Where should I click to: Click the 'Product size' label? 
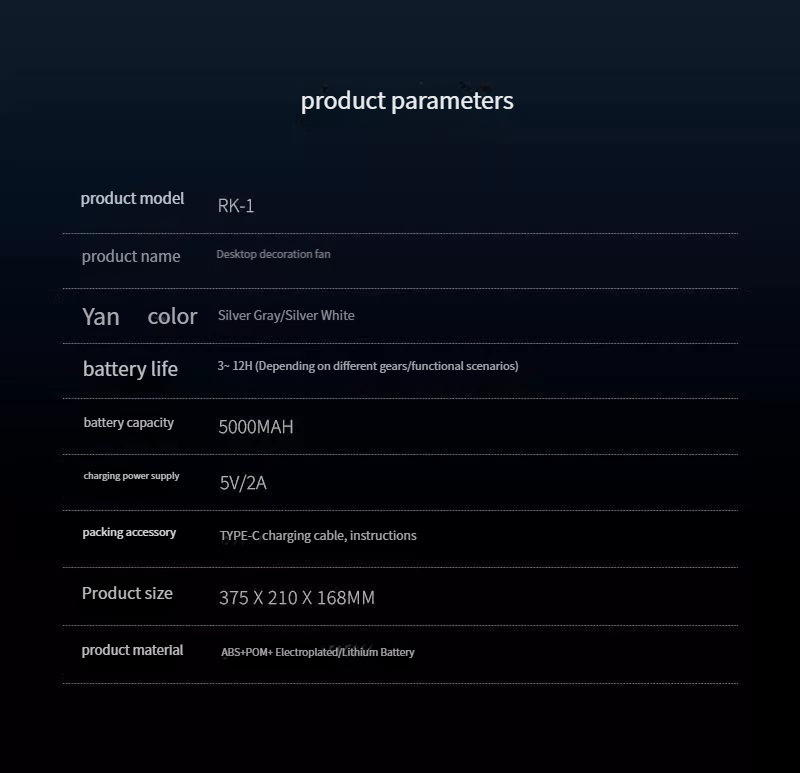coord(127,593)
